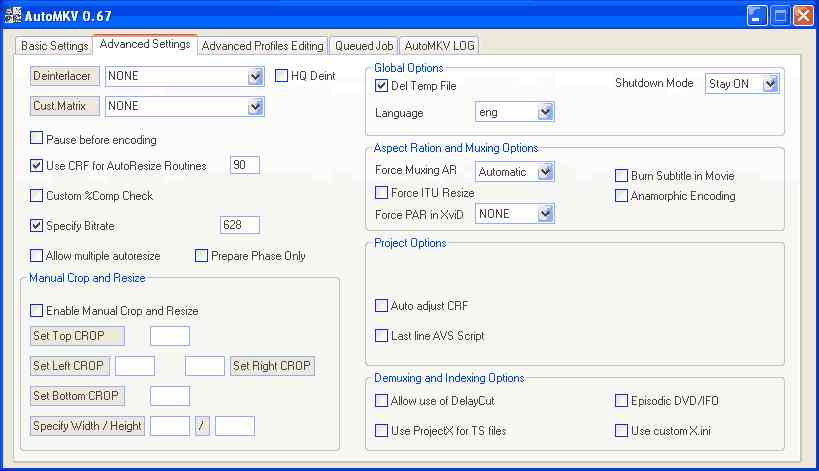Screen dimensions: 819x471
Task: Click the AutoMKV app icon in title bar
Action: click(13, 15)
